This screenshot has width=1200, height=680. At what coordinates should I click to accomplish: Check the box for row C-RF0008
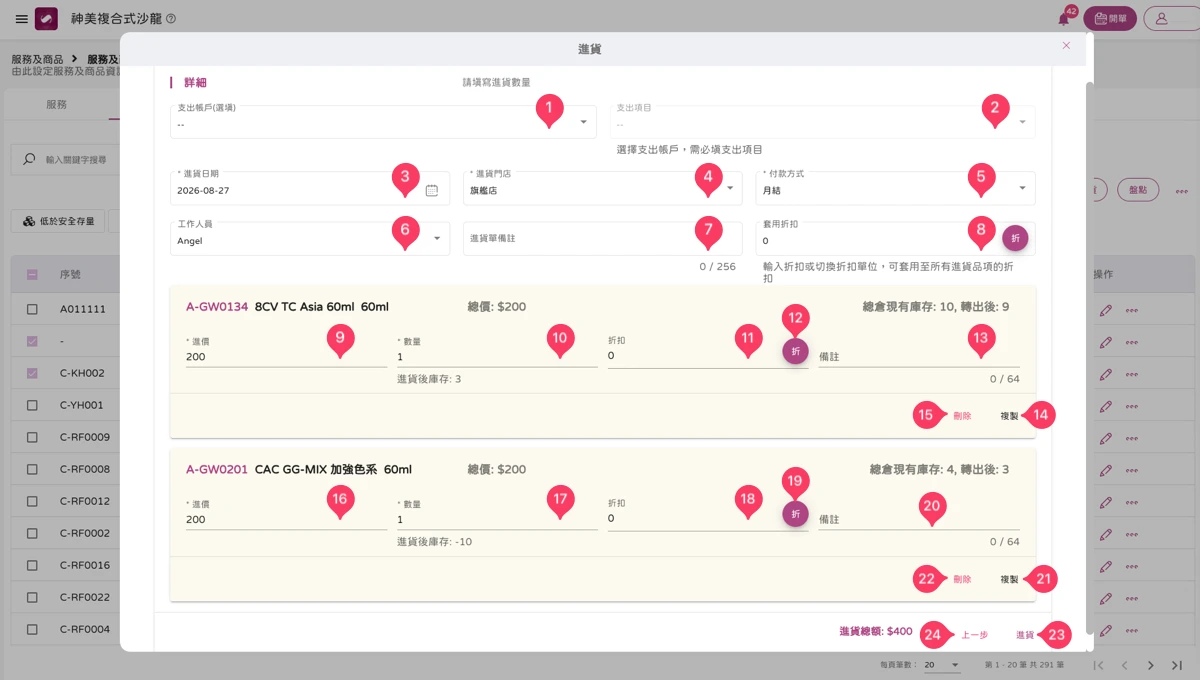coord(32,469)
